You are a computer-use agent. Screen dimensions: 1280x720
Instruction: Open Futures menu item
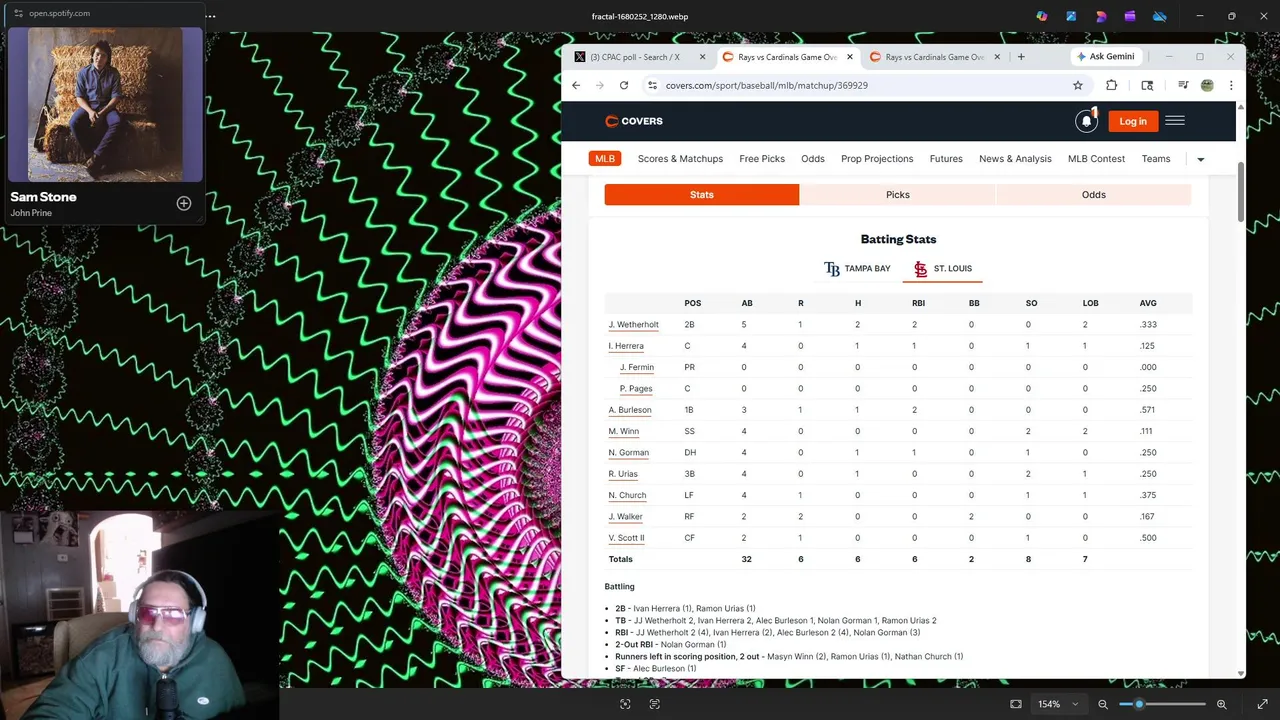click(946, 159)
